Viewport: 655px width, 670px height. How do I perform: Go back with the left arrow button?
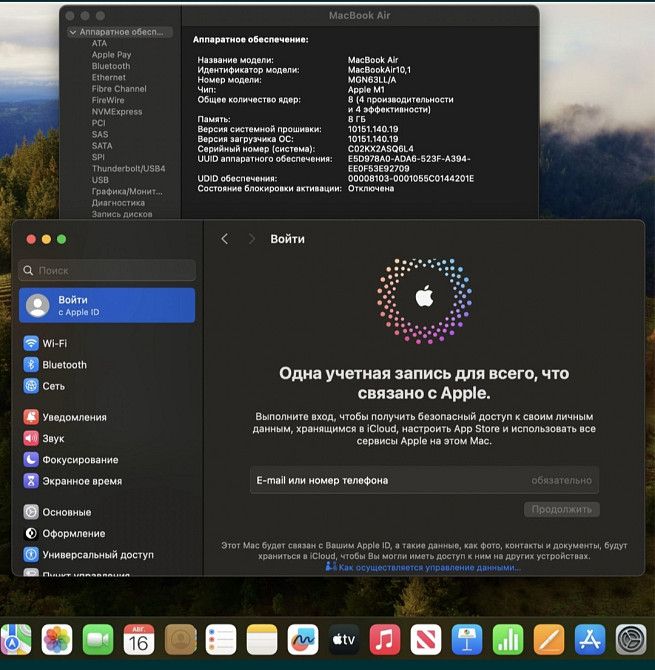(x=225, y=239)
